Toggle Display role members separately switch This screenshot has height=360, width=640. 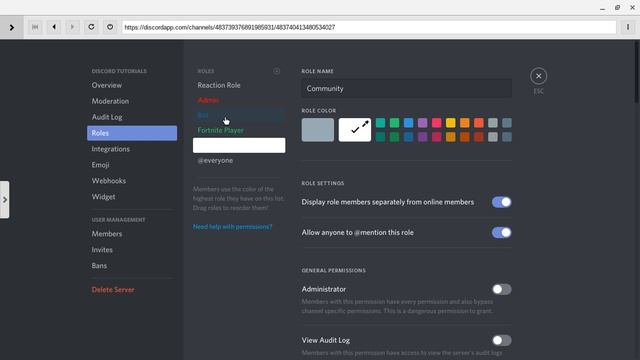click(x=501, y=202)
